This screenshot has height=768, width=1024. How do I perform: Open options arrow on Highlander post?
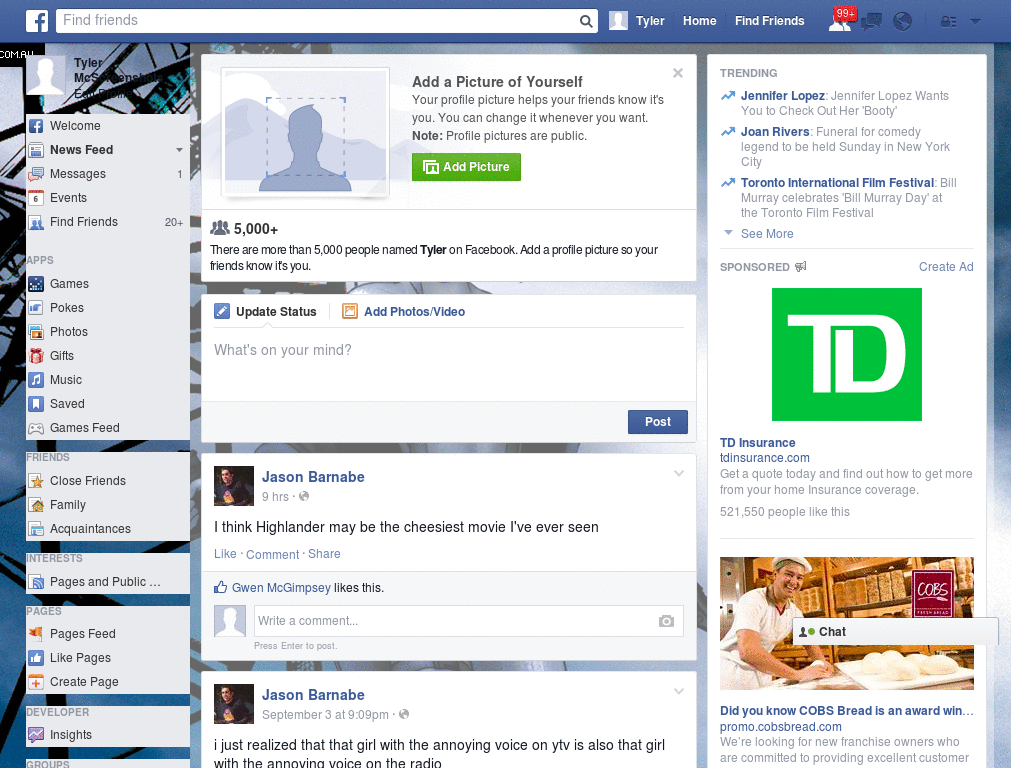(679, 473)
